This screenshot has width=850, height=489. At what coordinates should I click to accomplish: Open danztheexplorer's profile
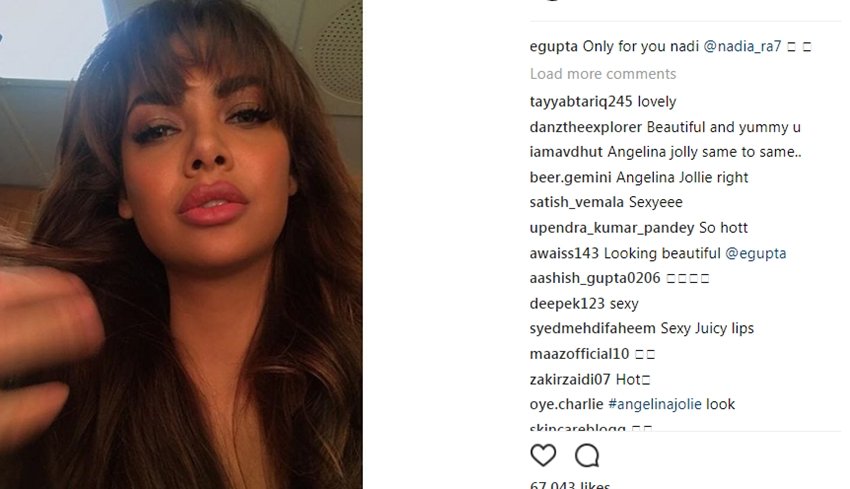coord(585,127)
